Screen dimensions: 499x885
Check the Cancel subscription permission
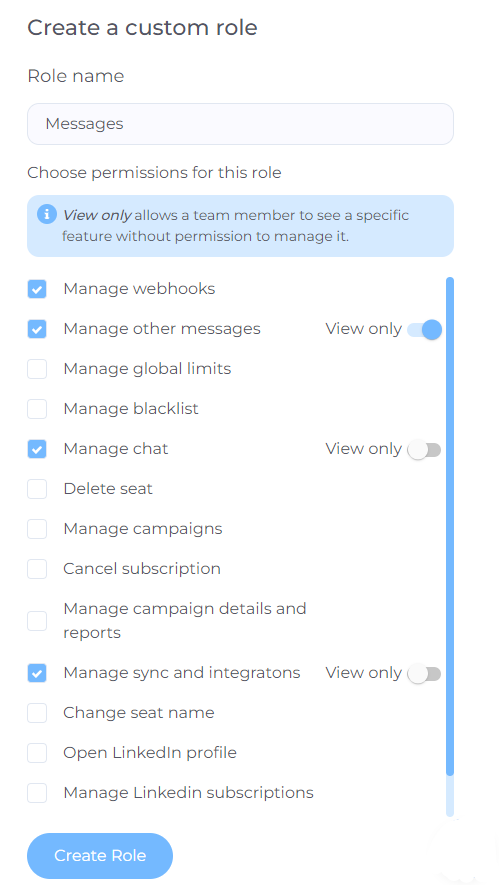(37, 569)
